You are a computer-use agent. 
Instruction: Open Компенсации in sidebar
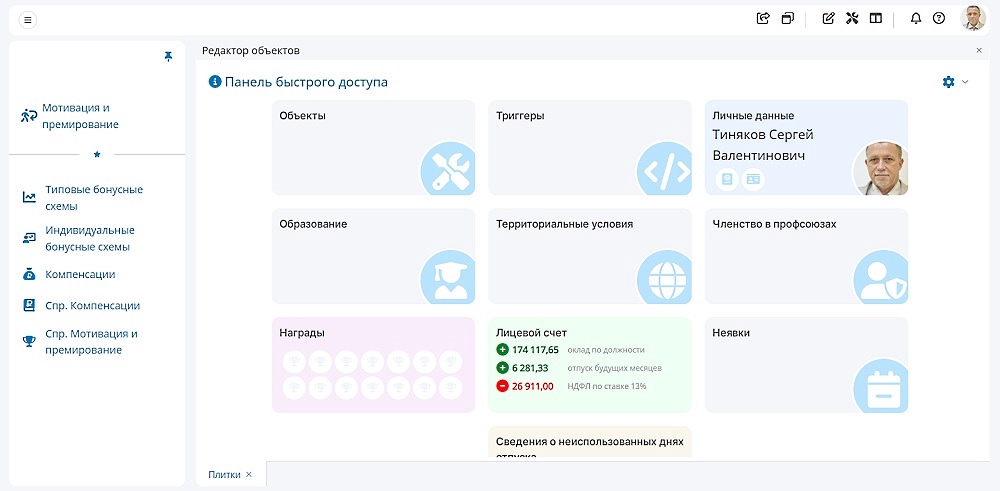click(x=80, y=274)
